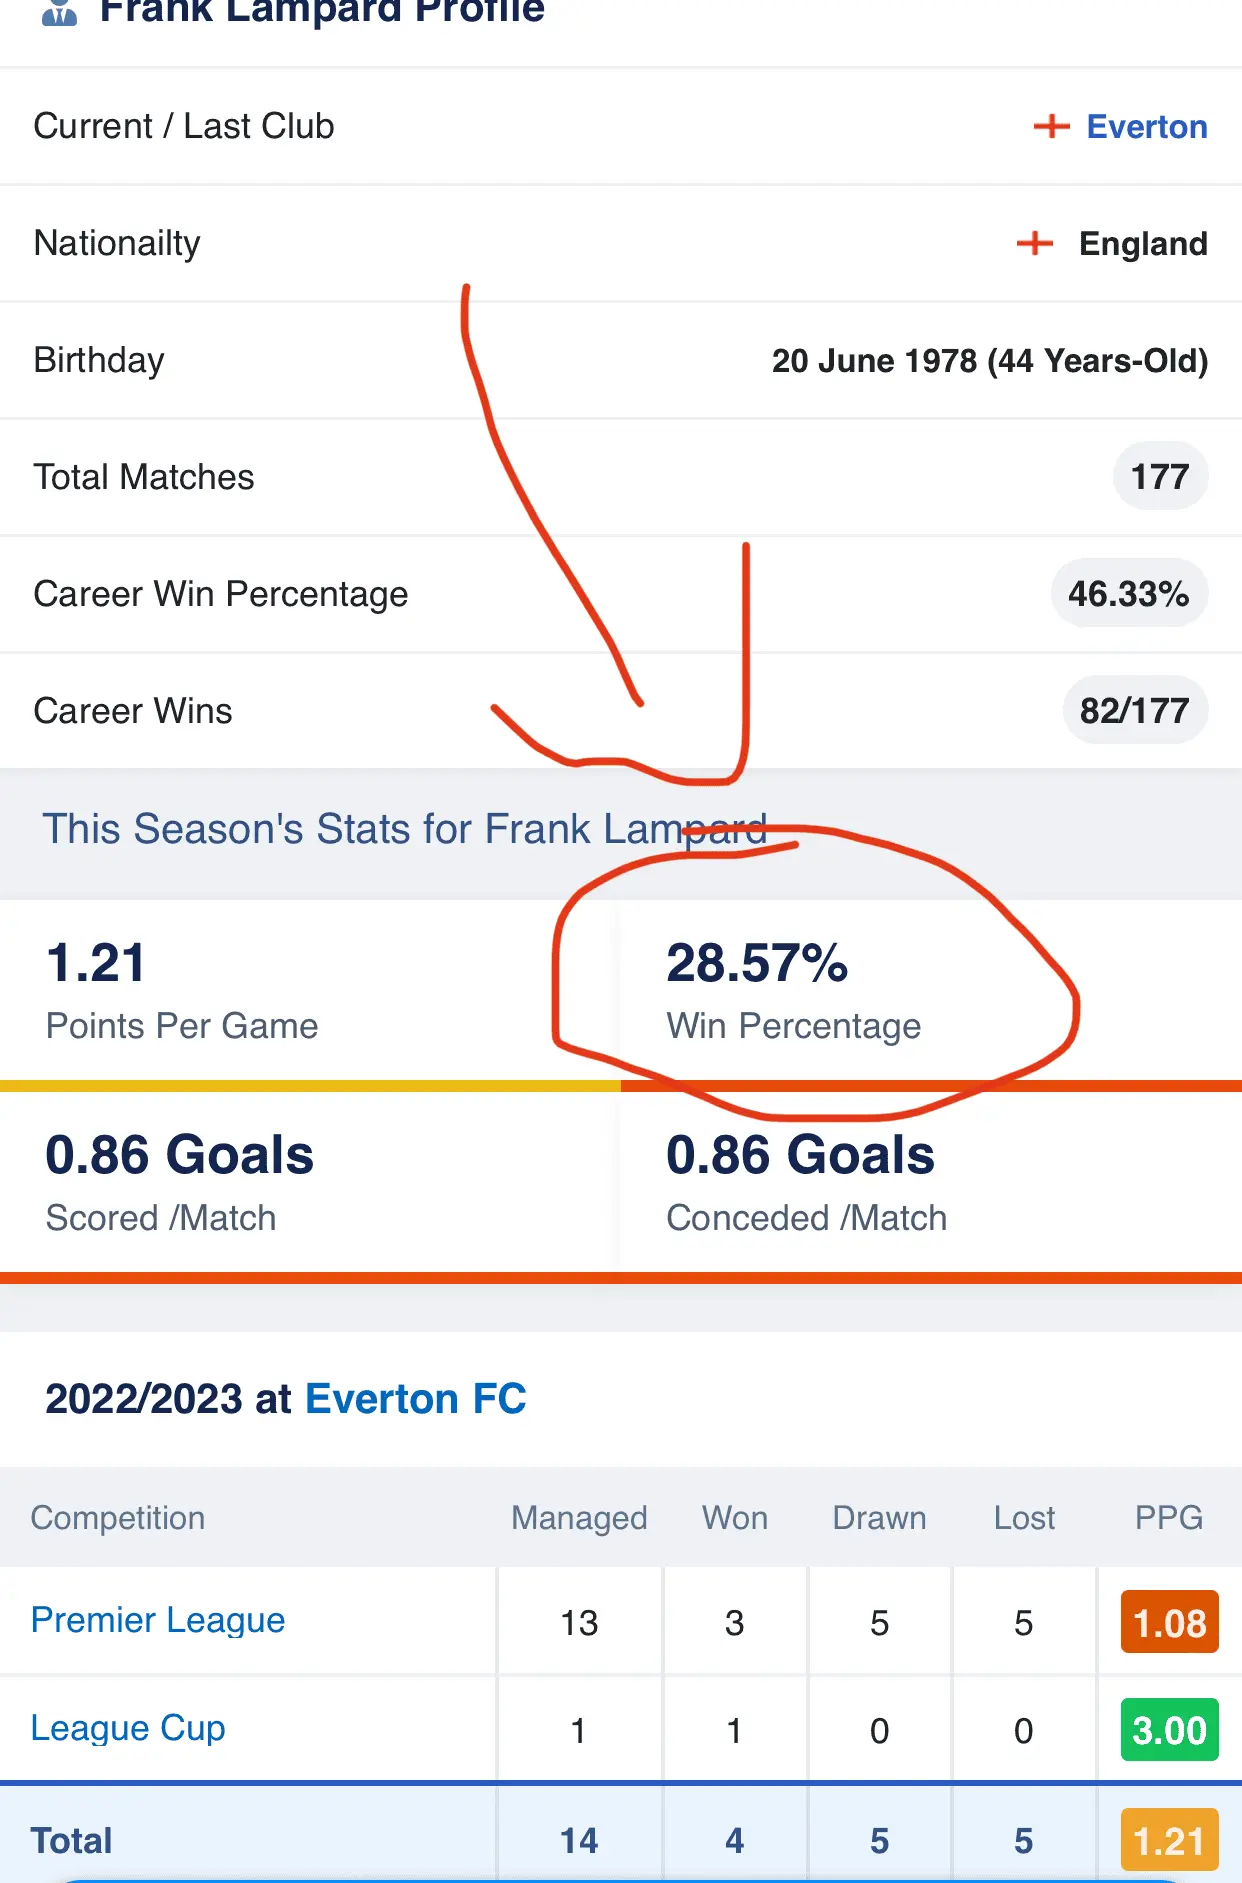Open the League Cup competition link
Screen dimensions: 1242x1883
pos(128,1728)
